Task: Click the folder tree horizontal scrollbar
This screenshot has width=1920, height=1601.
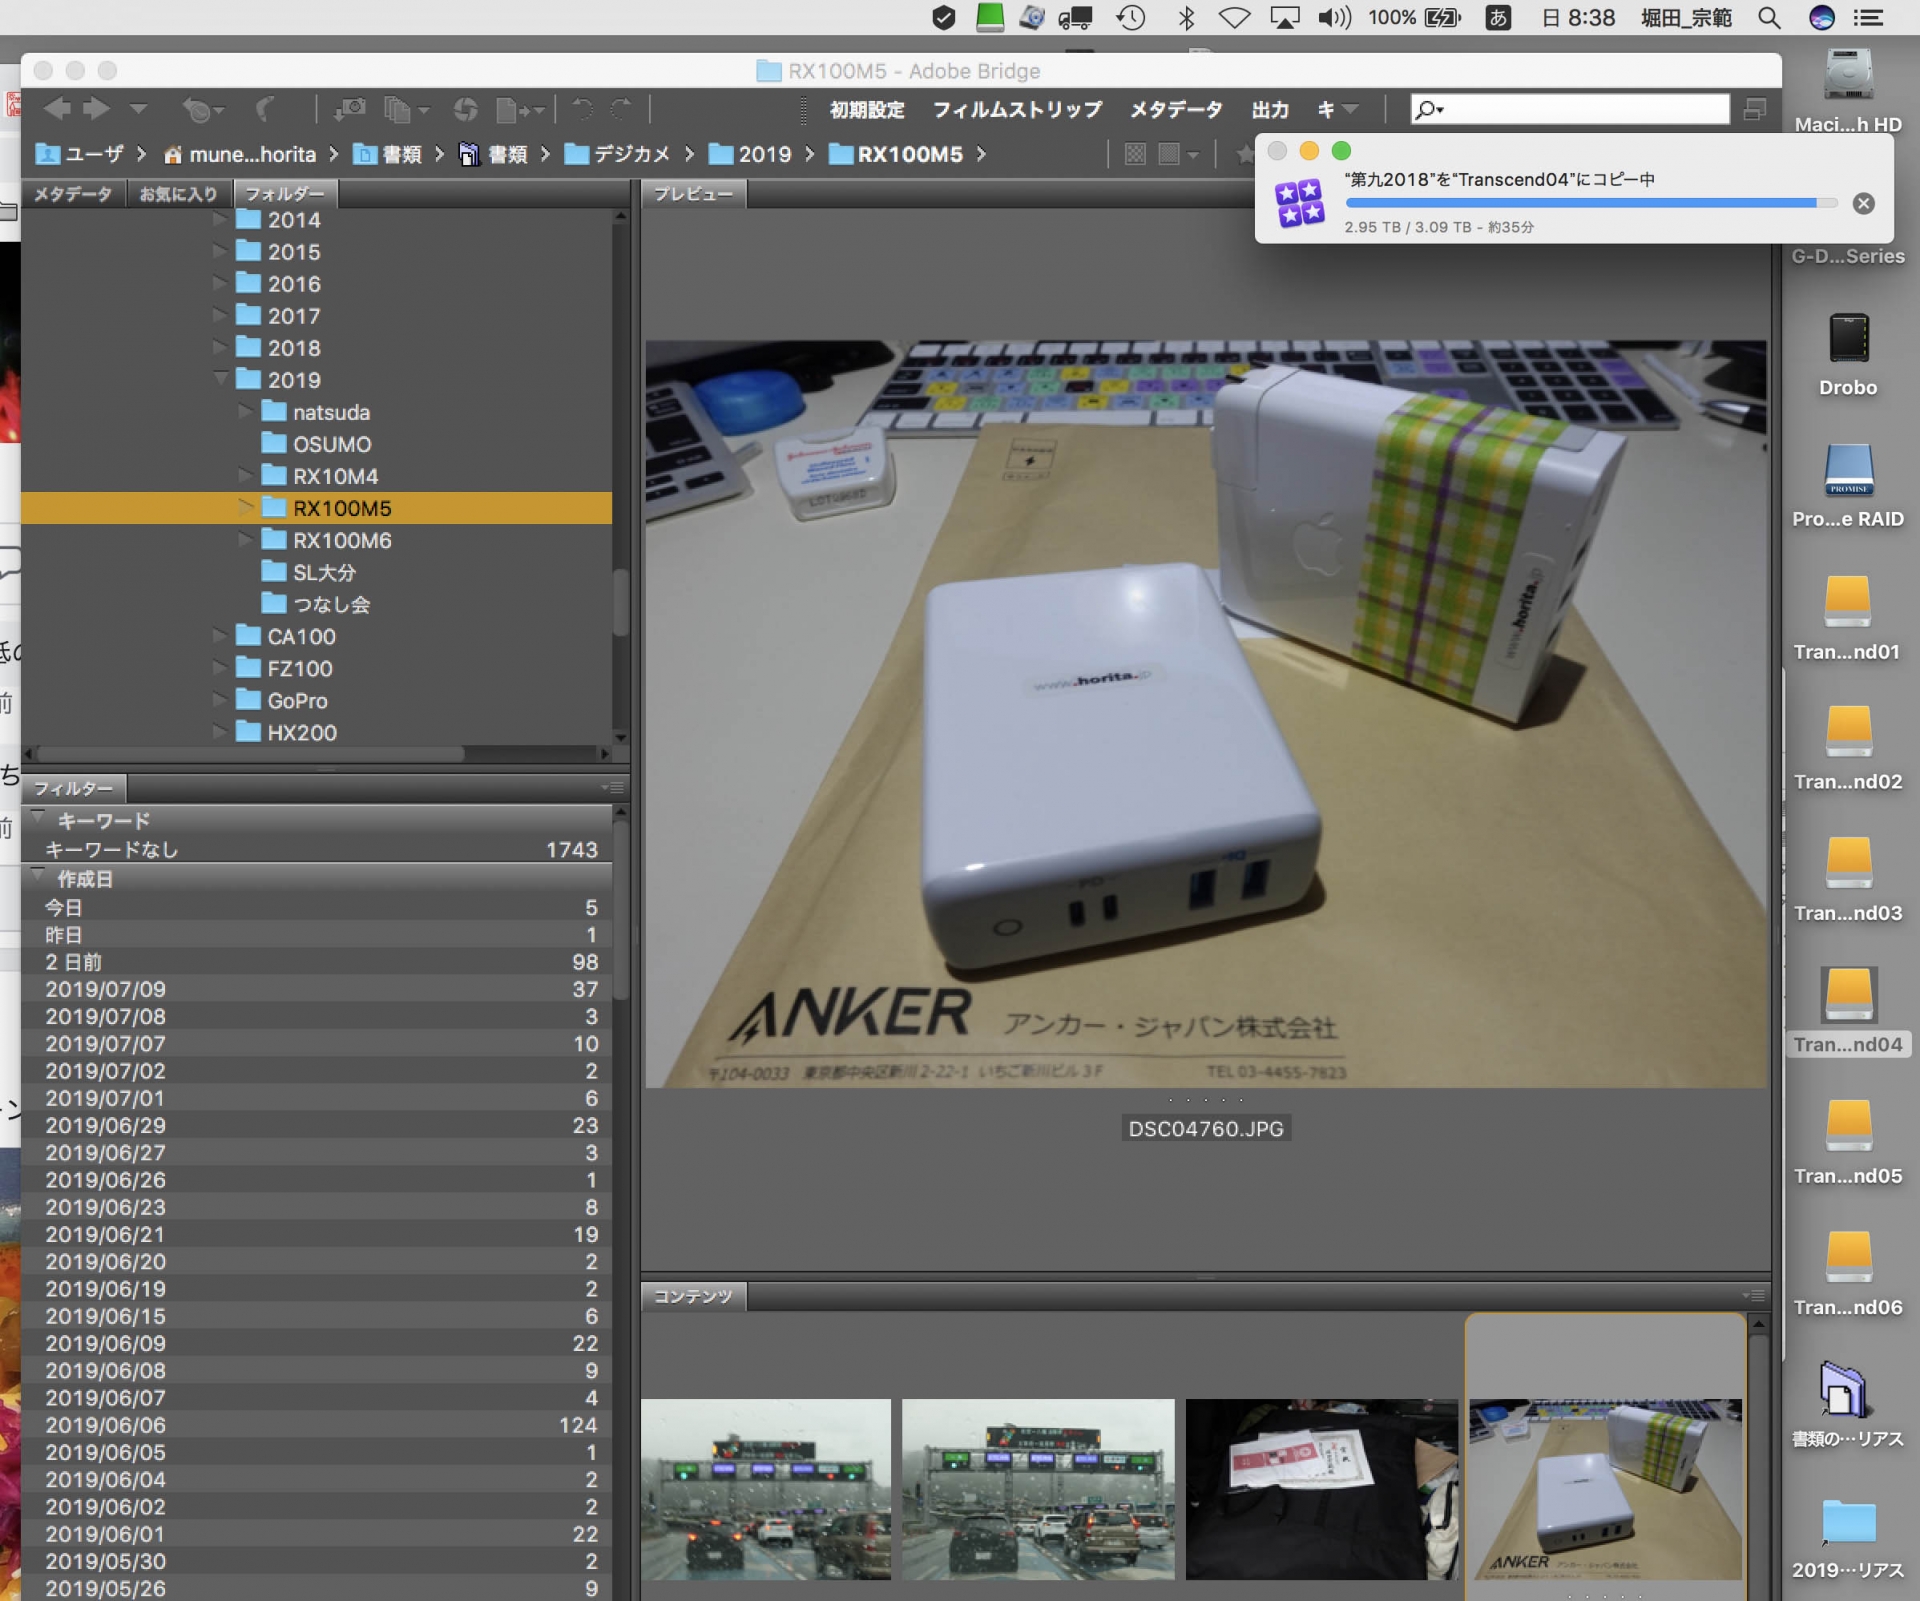Action: pyautogui.click(x=250, y=753)
